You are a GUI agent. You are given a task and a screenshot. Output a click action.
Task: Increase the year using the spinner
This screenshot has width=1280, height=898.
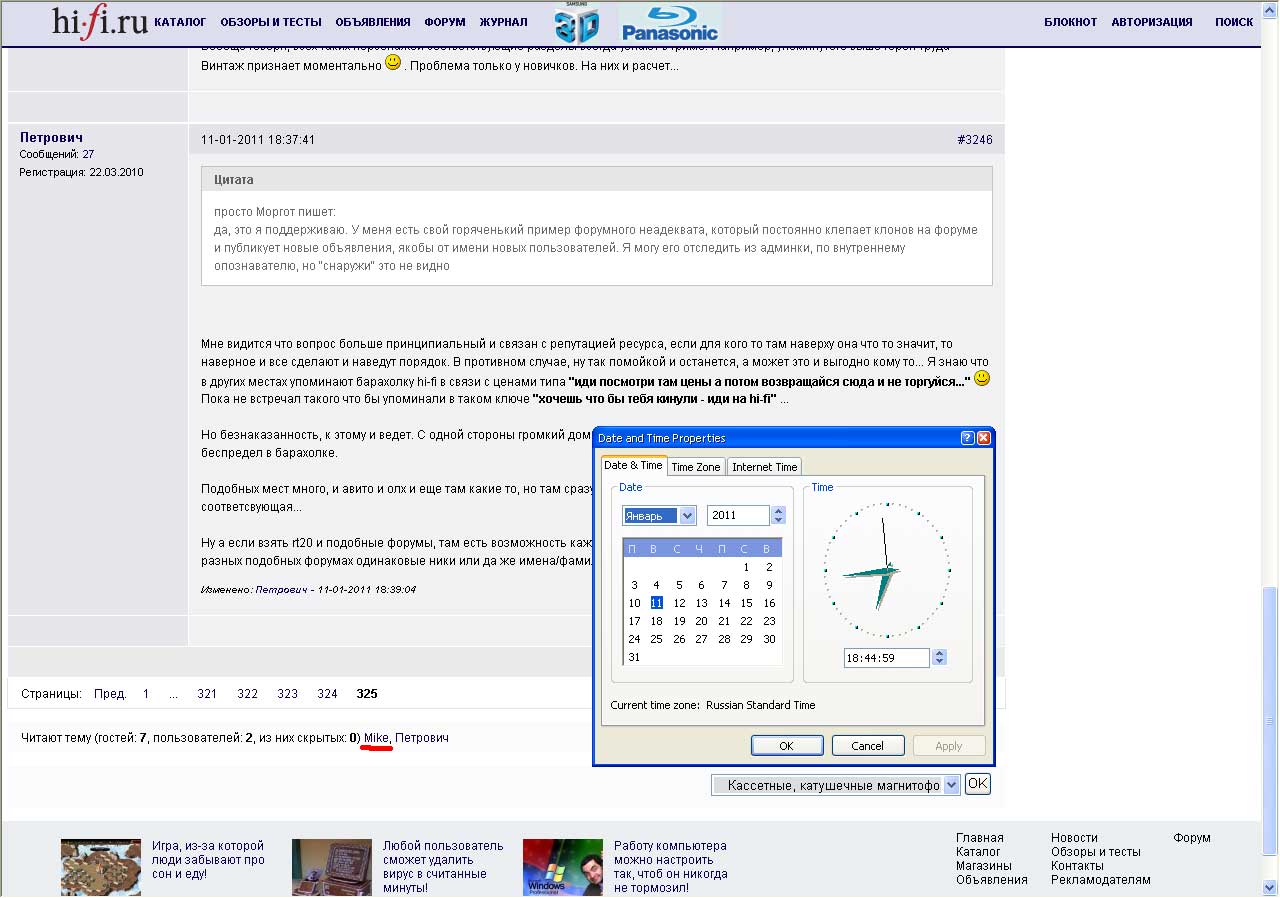click(x=779, y=511)
